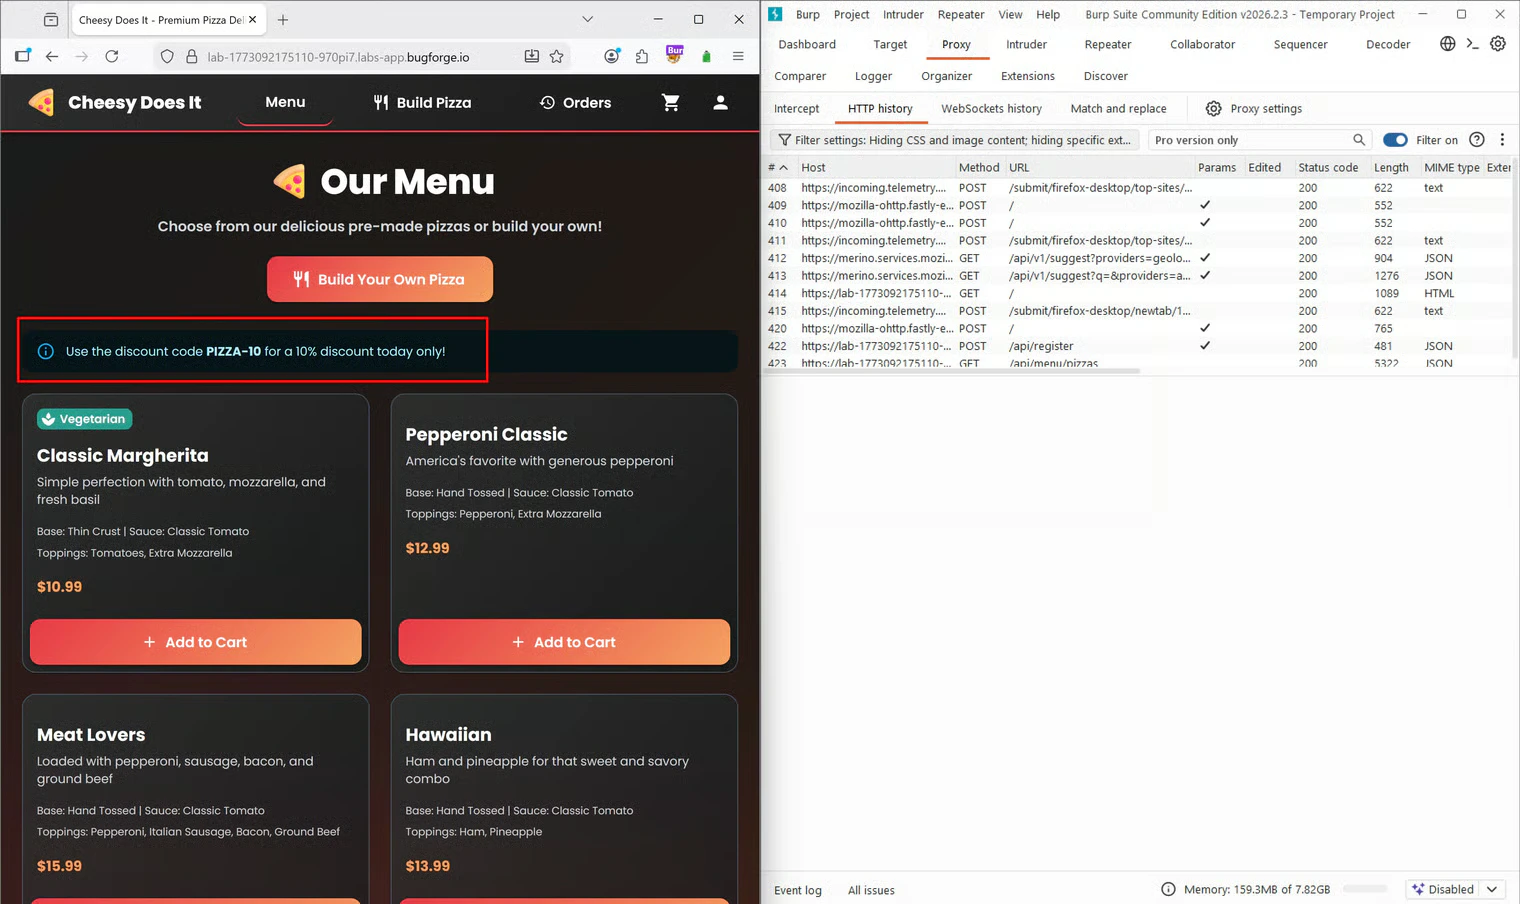Open the Build Pizza nav link
1520x904 pixels.
point(422,102)
